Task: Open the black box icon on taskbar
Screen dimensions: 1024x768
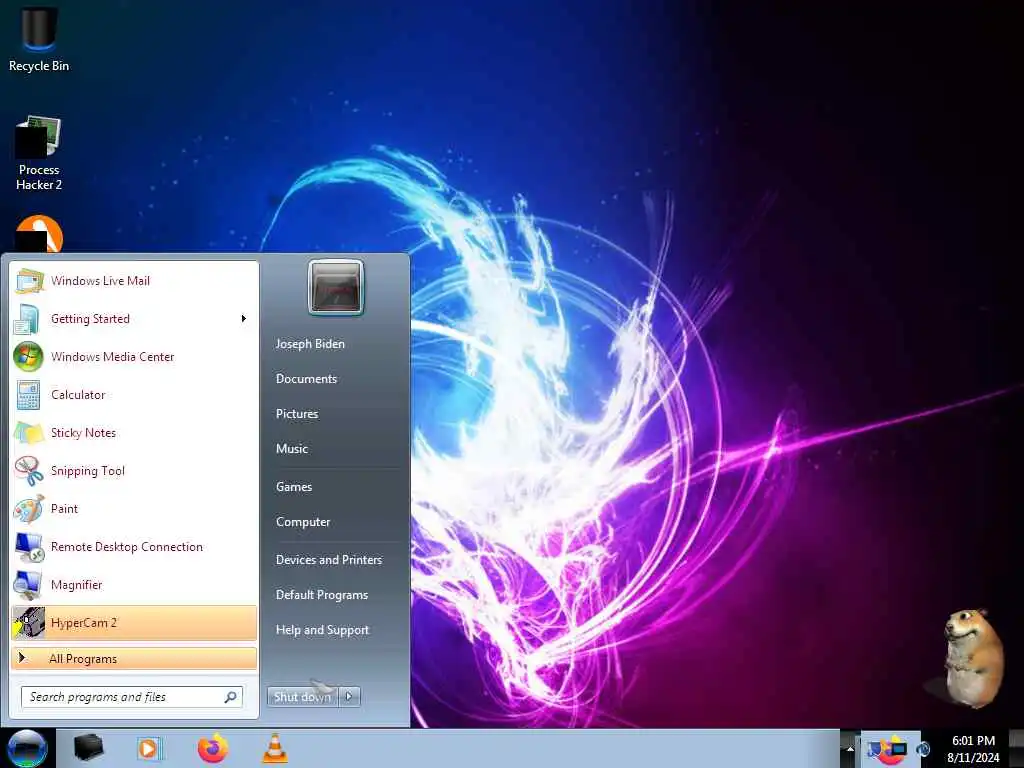Action: click(88, 747)
